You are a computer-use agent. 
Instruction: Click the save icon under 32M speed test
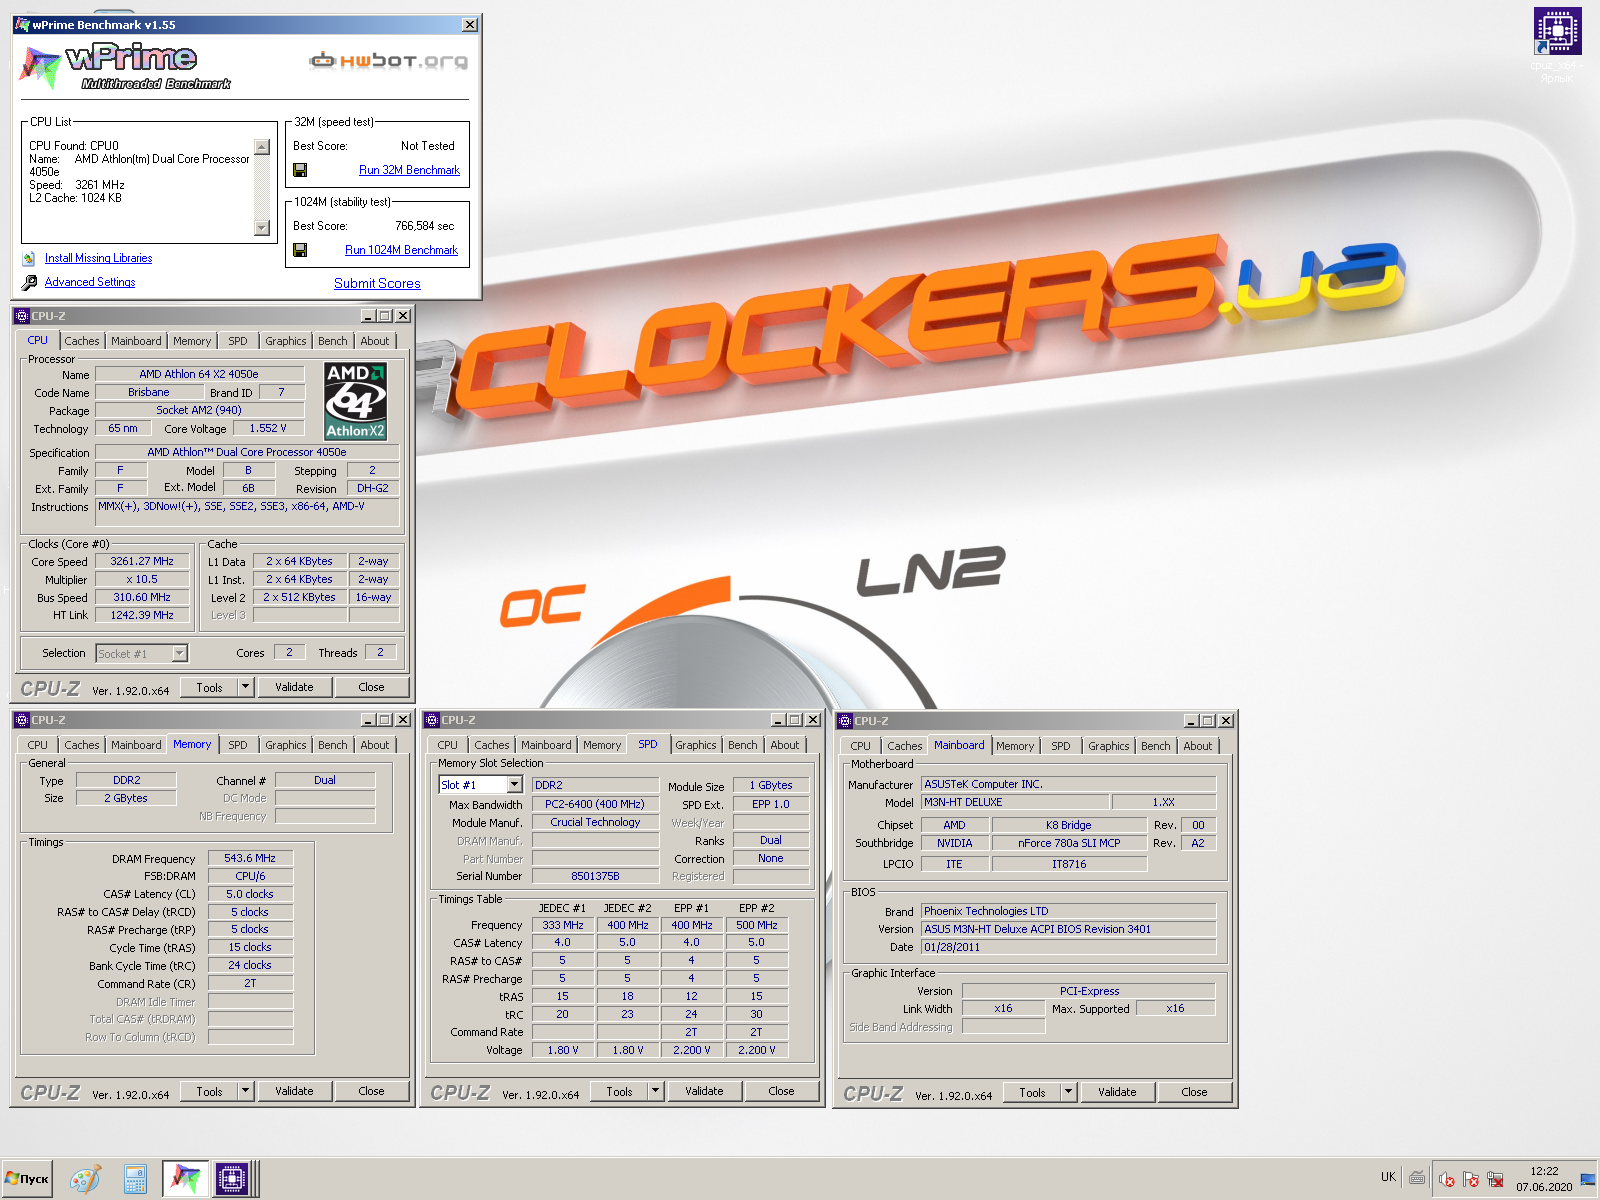(x=300, y=170)
